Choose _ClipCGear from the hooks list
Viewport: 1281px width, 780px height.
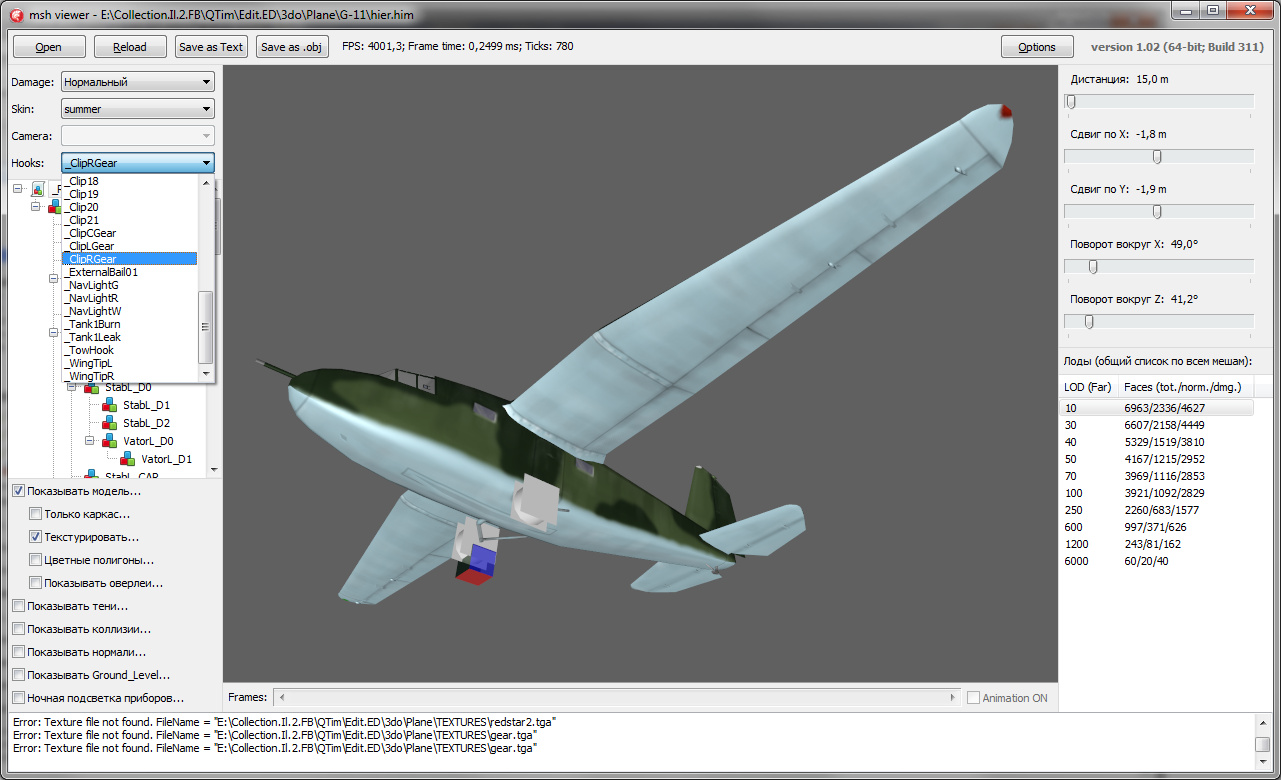point(130,233)
